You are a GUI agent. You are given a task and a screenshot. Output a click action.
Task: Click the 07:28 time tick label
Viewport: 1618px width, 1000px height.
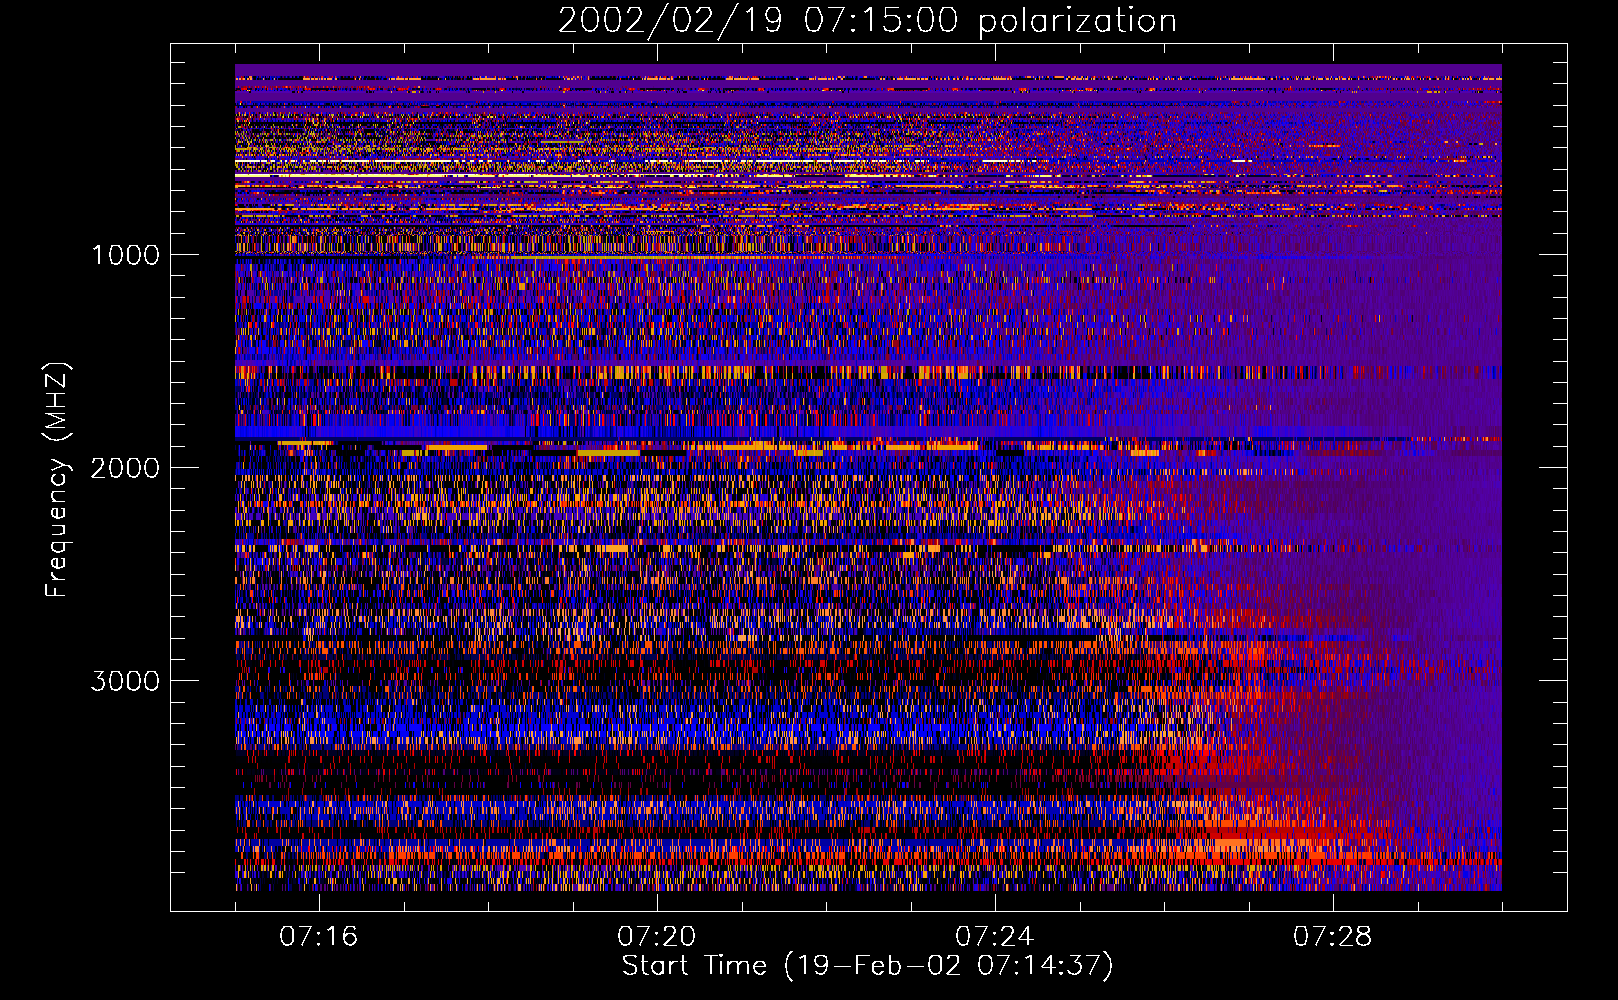[1333, 937]
